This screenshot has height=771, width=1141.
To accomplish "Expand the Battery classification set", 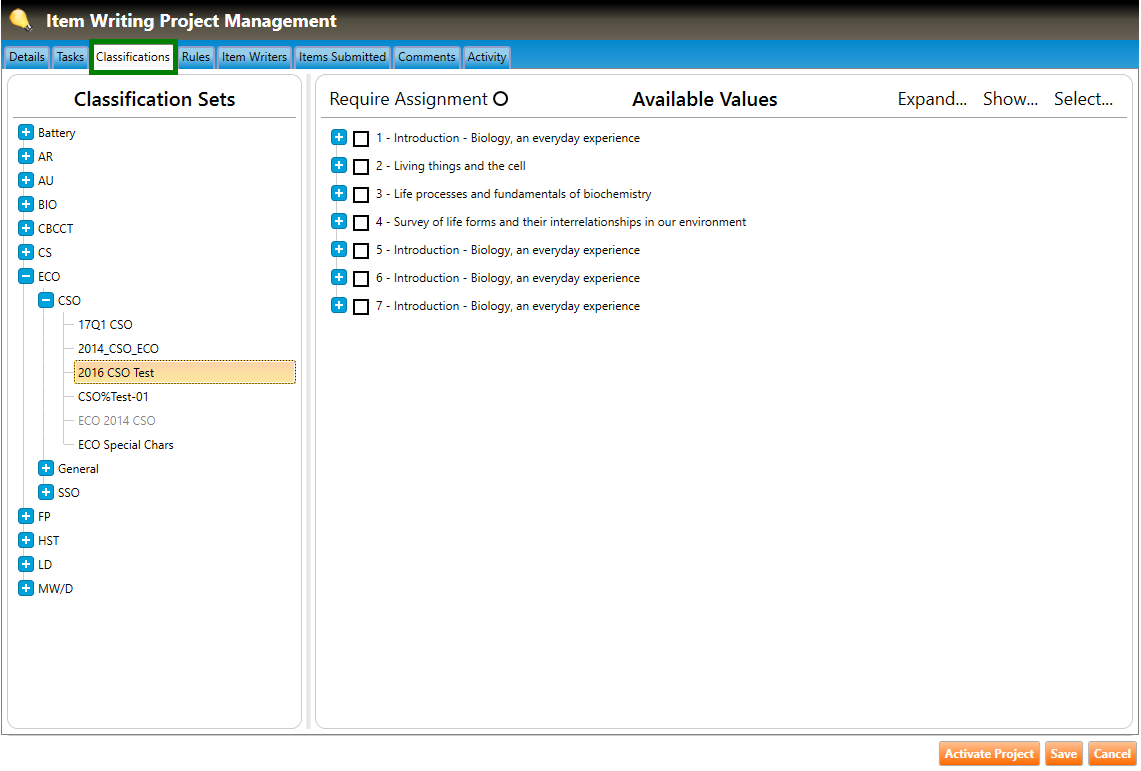I will pyautogui.click(x=26, y=133).
